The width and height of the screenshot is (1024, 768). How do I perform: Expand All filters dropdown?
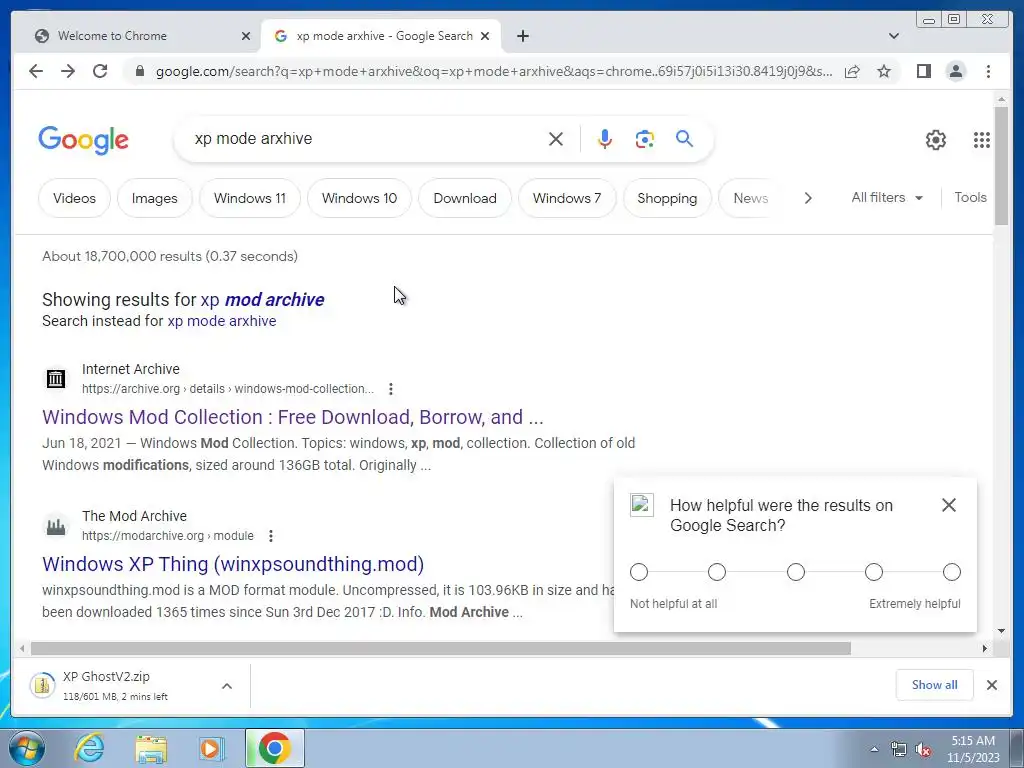coord(887,197)
